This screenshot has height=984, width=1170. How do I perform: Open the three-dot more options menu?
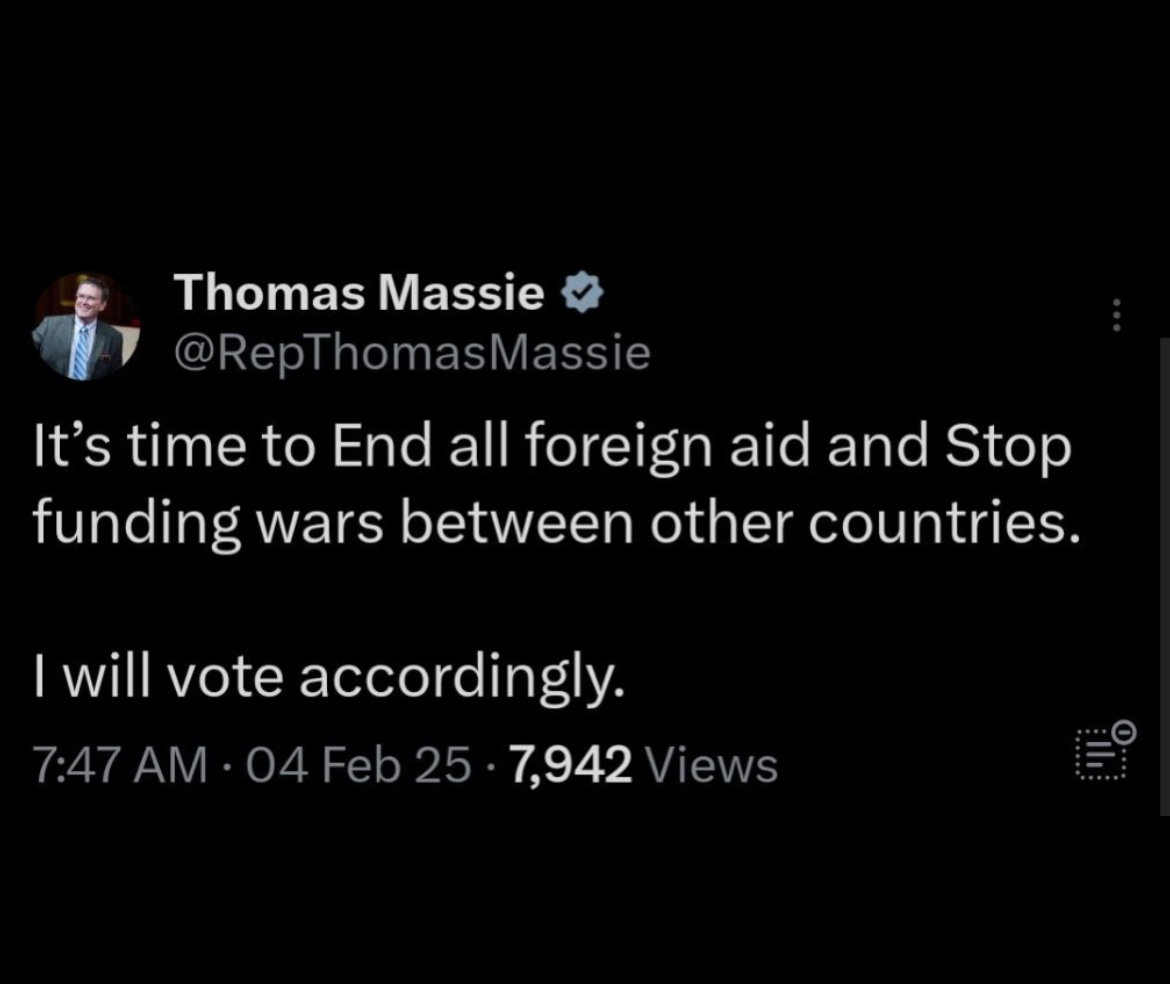[1116, 315]
